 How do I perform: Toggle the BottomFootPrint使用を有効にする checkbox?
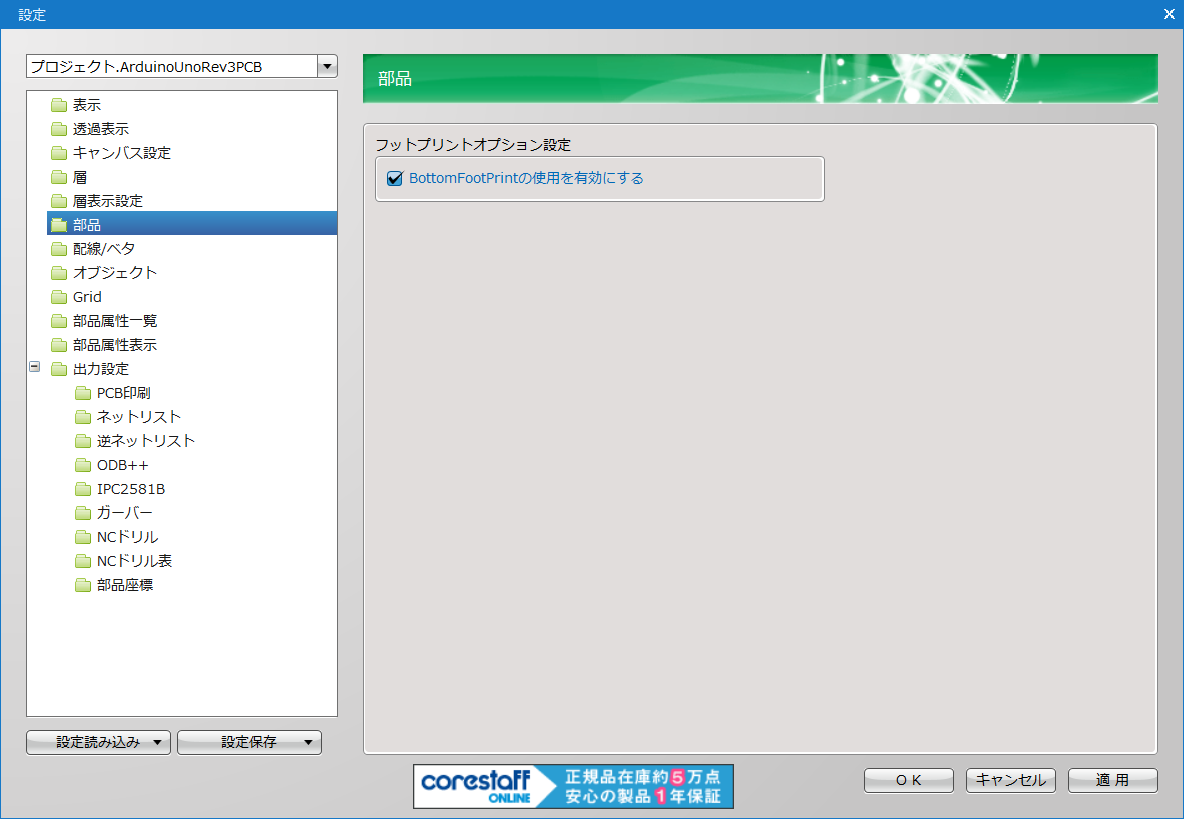tap(394, 179)
